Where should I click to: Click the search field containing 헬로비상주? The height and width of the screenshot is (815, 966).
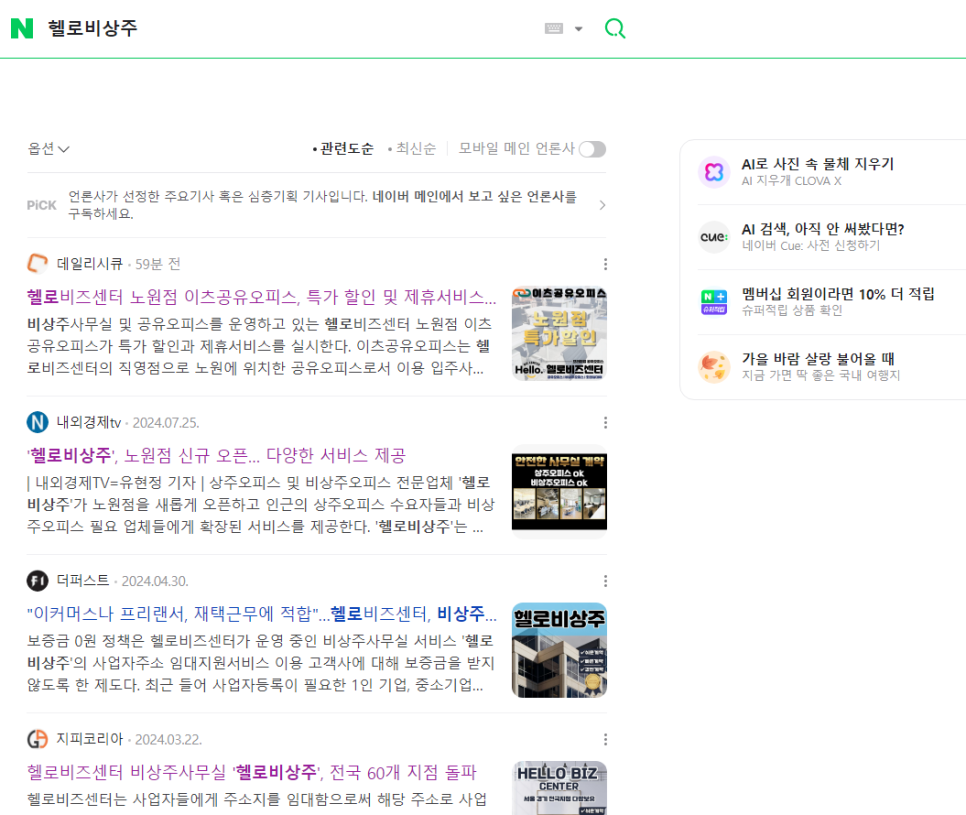(290, 28)
